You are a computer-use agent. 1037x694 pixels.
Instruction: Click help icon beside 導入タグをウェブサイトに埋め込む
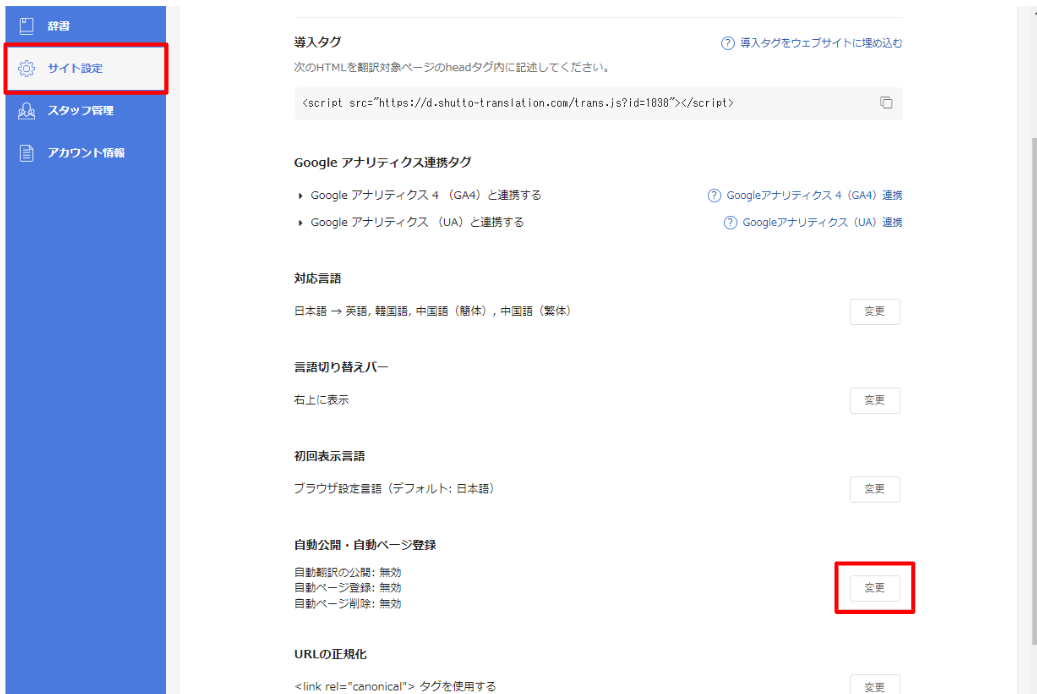[x=727, y=43]
